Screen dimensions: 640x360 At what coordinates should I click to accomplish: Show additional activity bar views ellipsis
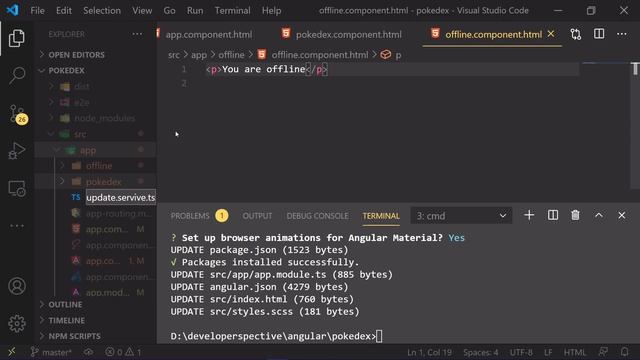coord(17,226)
